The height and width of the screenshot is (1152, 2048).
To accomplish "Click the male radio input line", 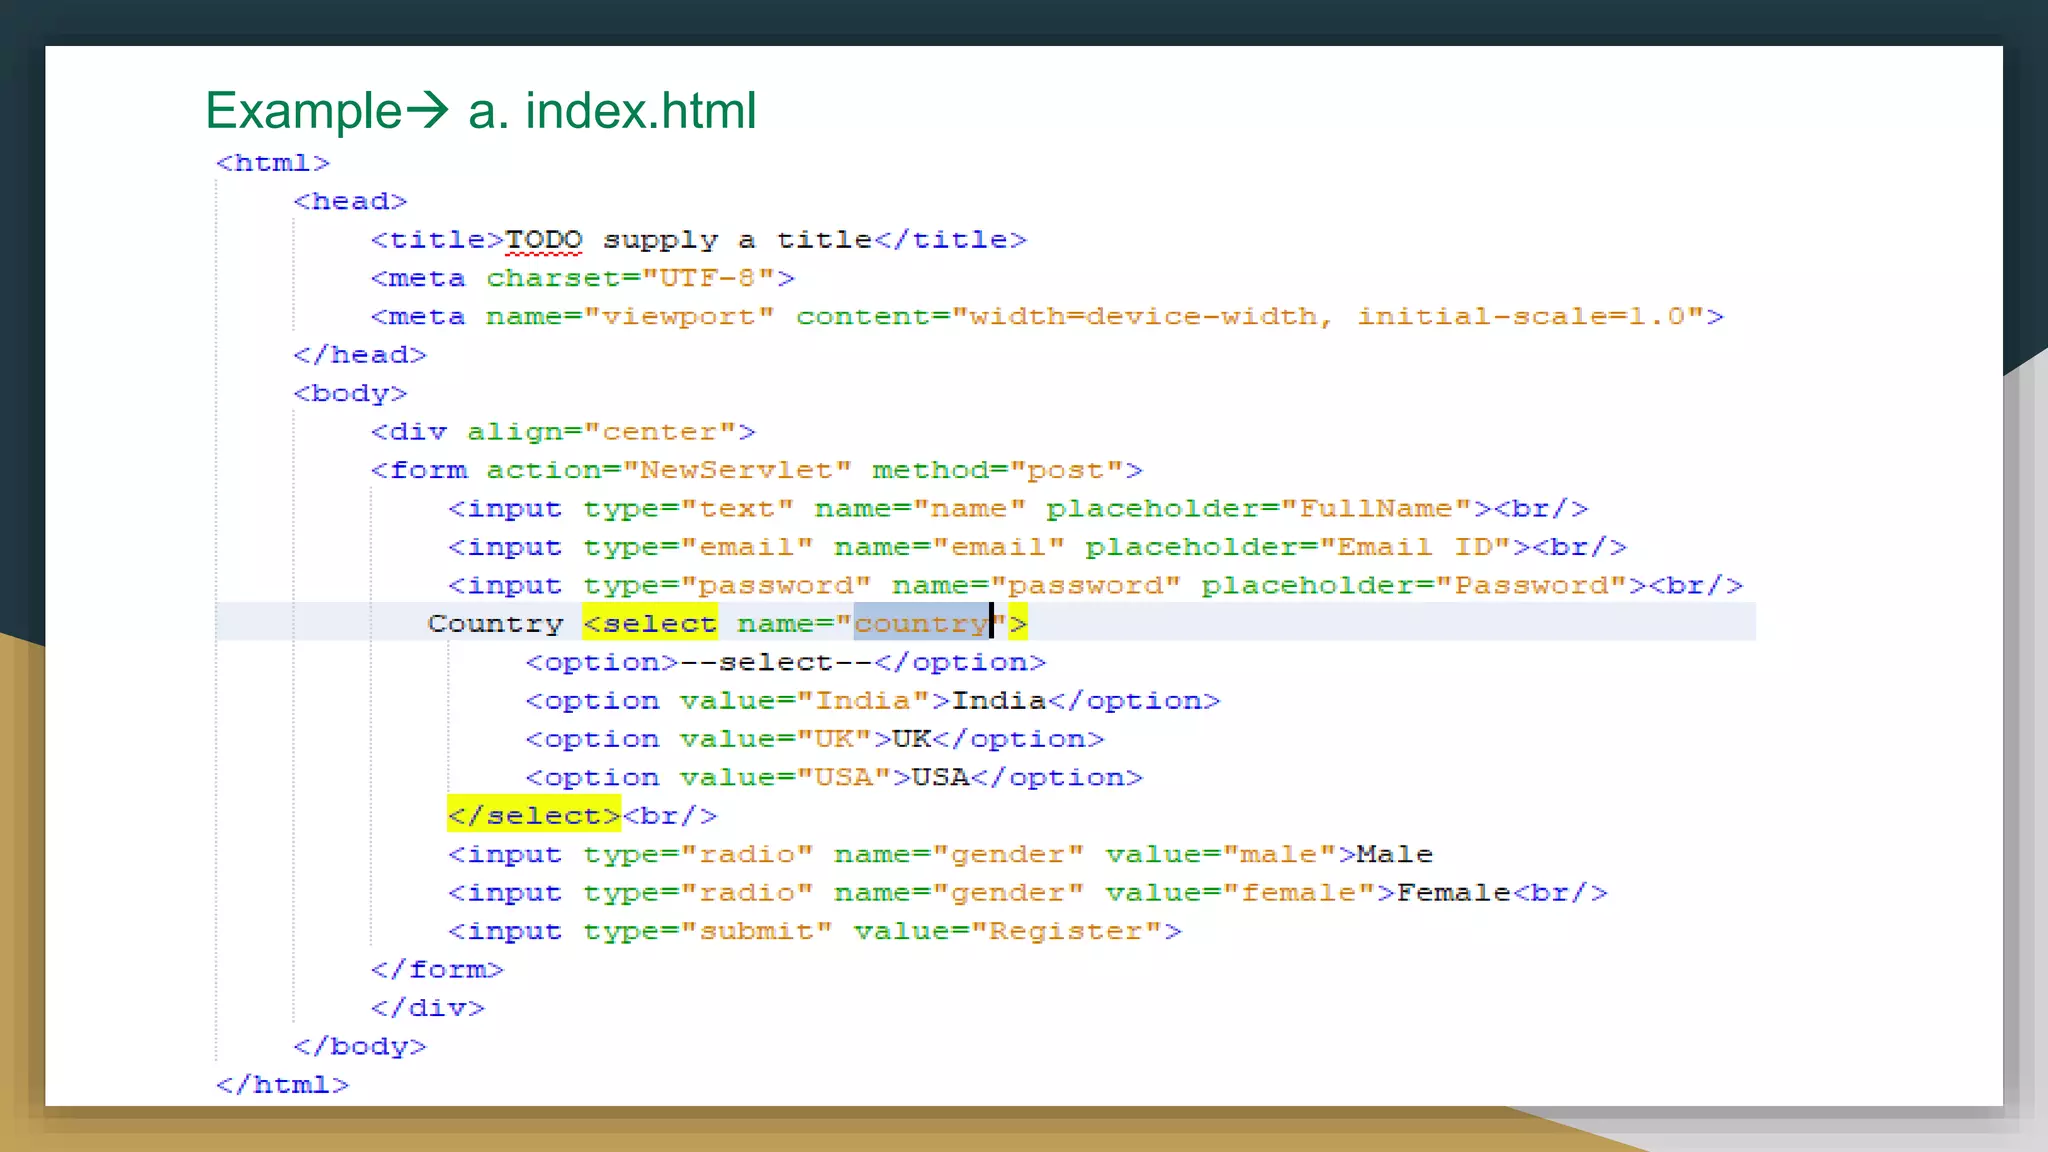I will click(x=939, y=855).
